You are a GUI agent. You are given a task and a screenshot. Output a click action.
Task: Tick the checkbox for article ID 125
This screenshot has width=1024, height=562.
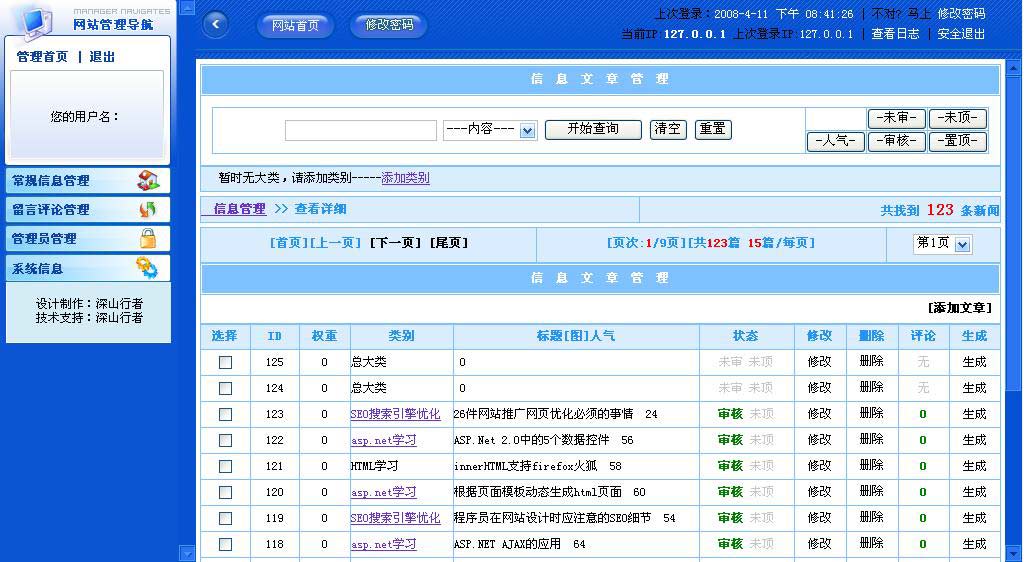(225, 362)
